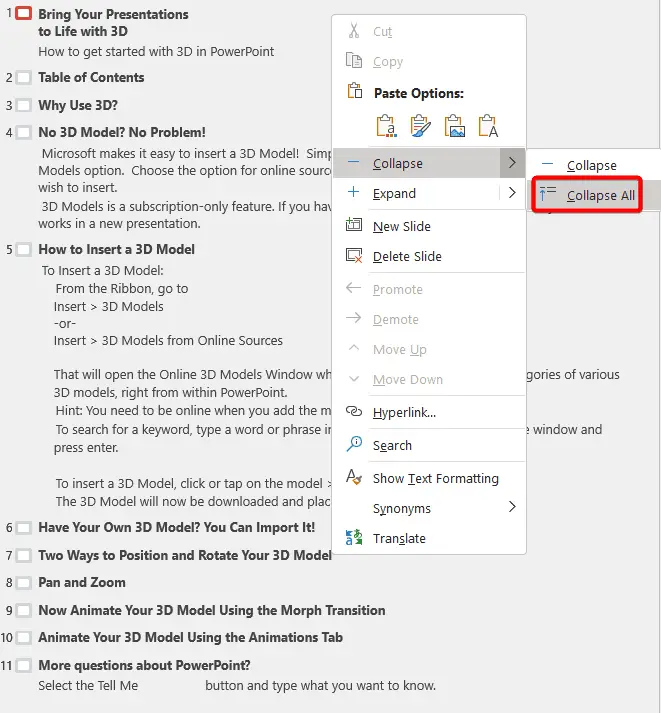Click the title 'How to Insert a 3D Model'
Viewport: 661px width, 713px height.
click(116, 249)
